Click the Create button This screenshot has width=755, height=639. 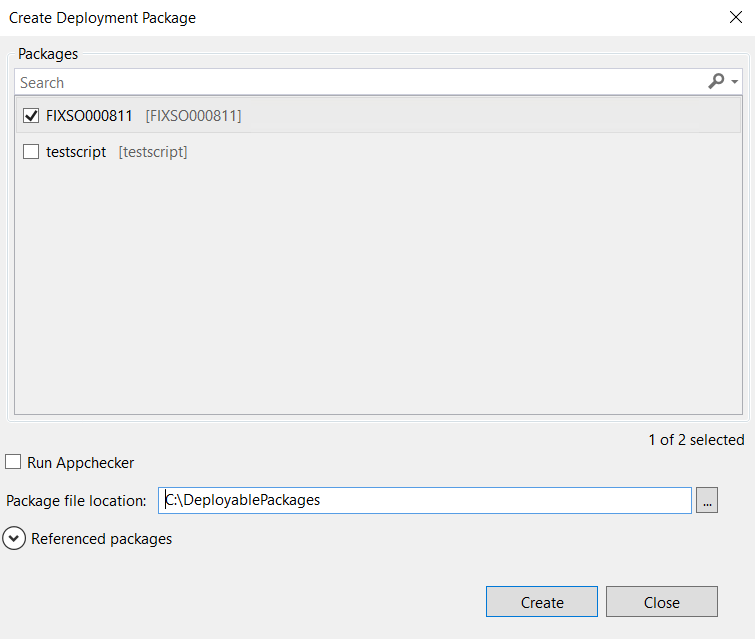click(x=542, y=602)
